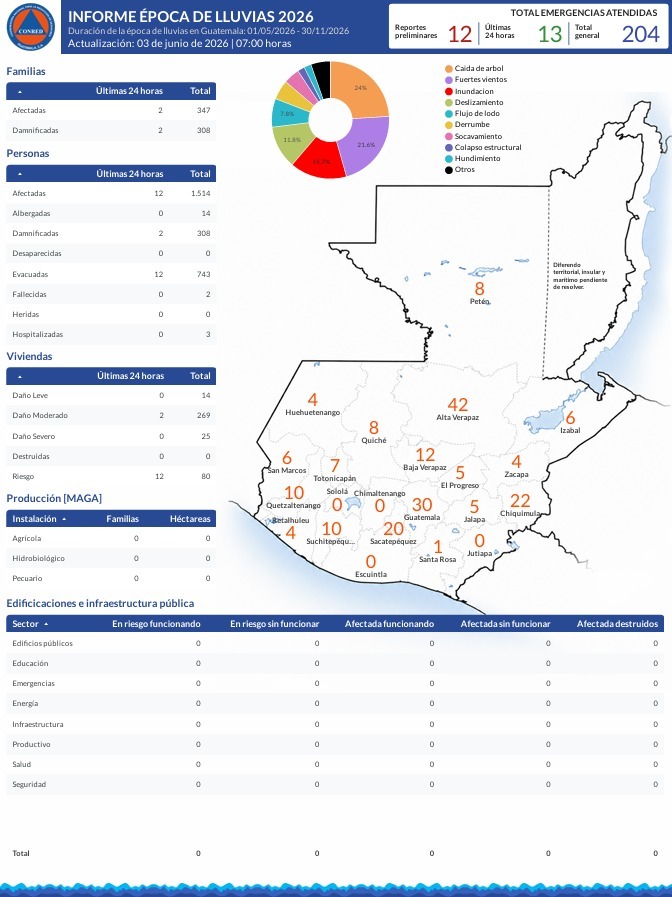The height and width of the screenshot is (897, 672).
Task: Click the Hospitalizadas row label
Action: click(38, 335)
